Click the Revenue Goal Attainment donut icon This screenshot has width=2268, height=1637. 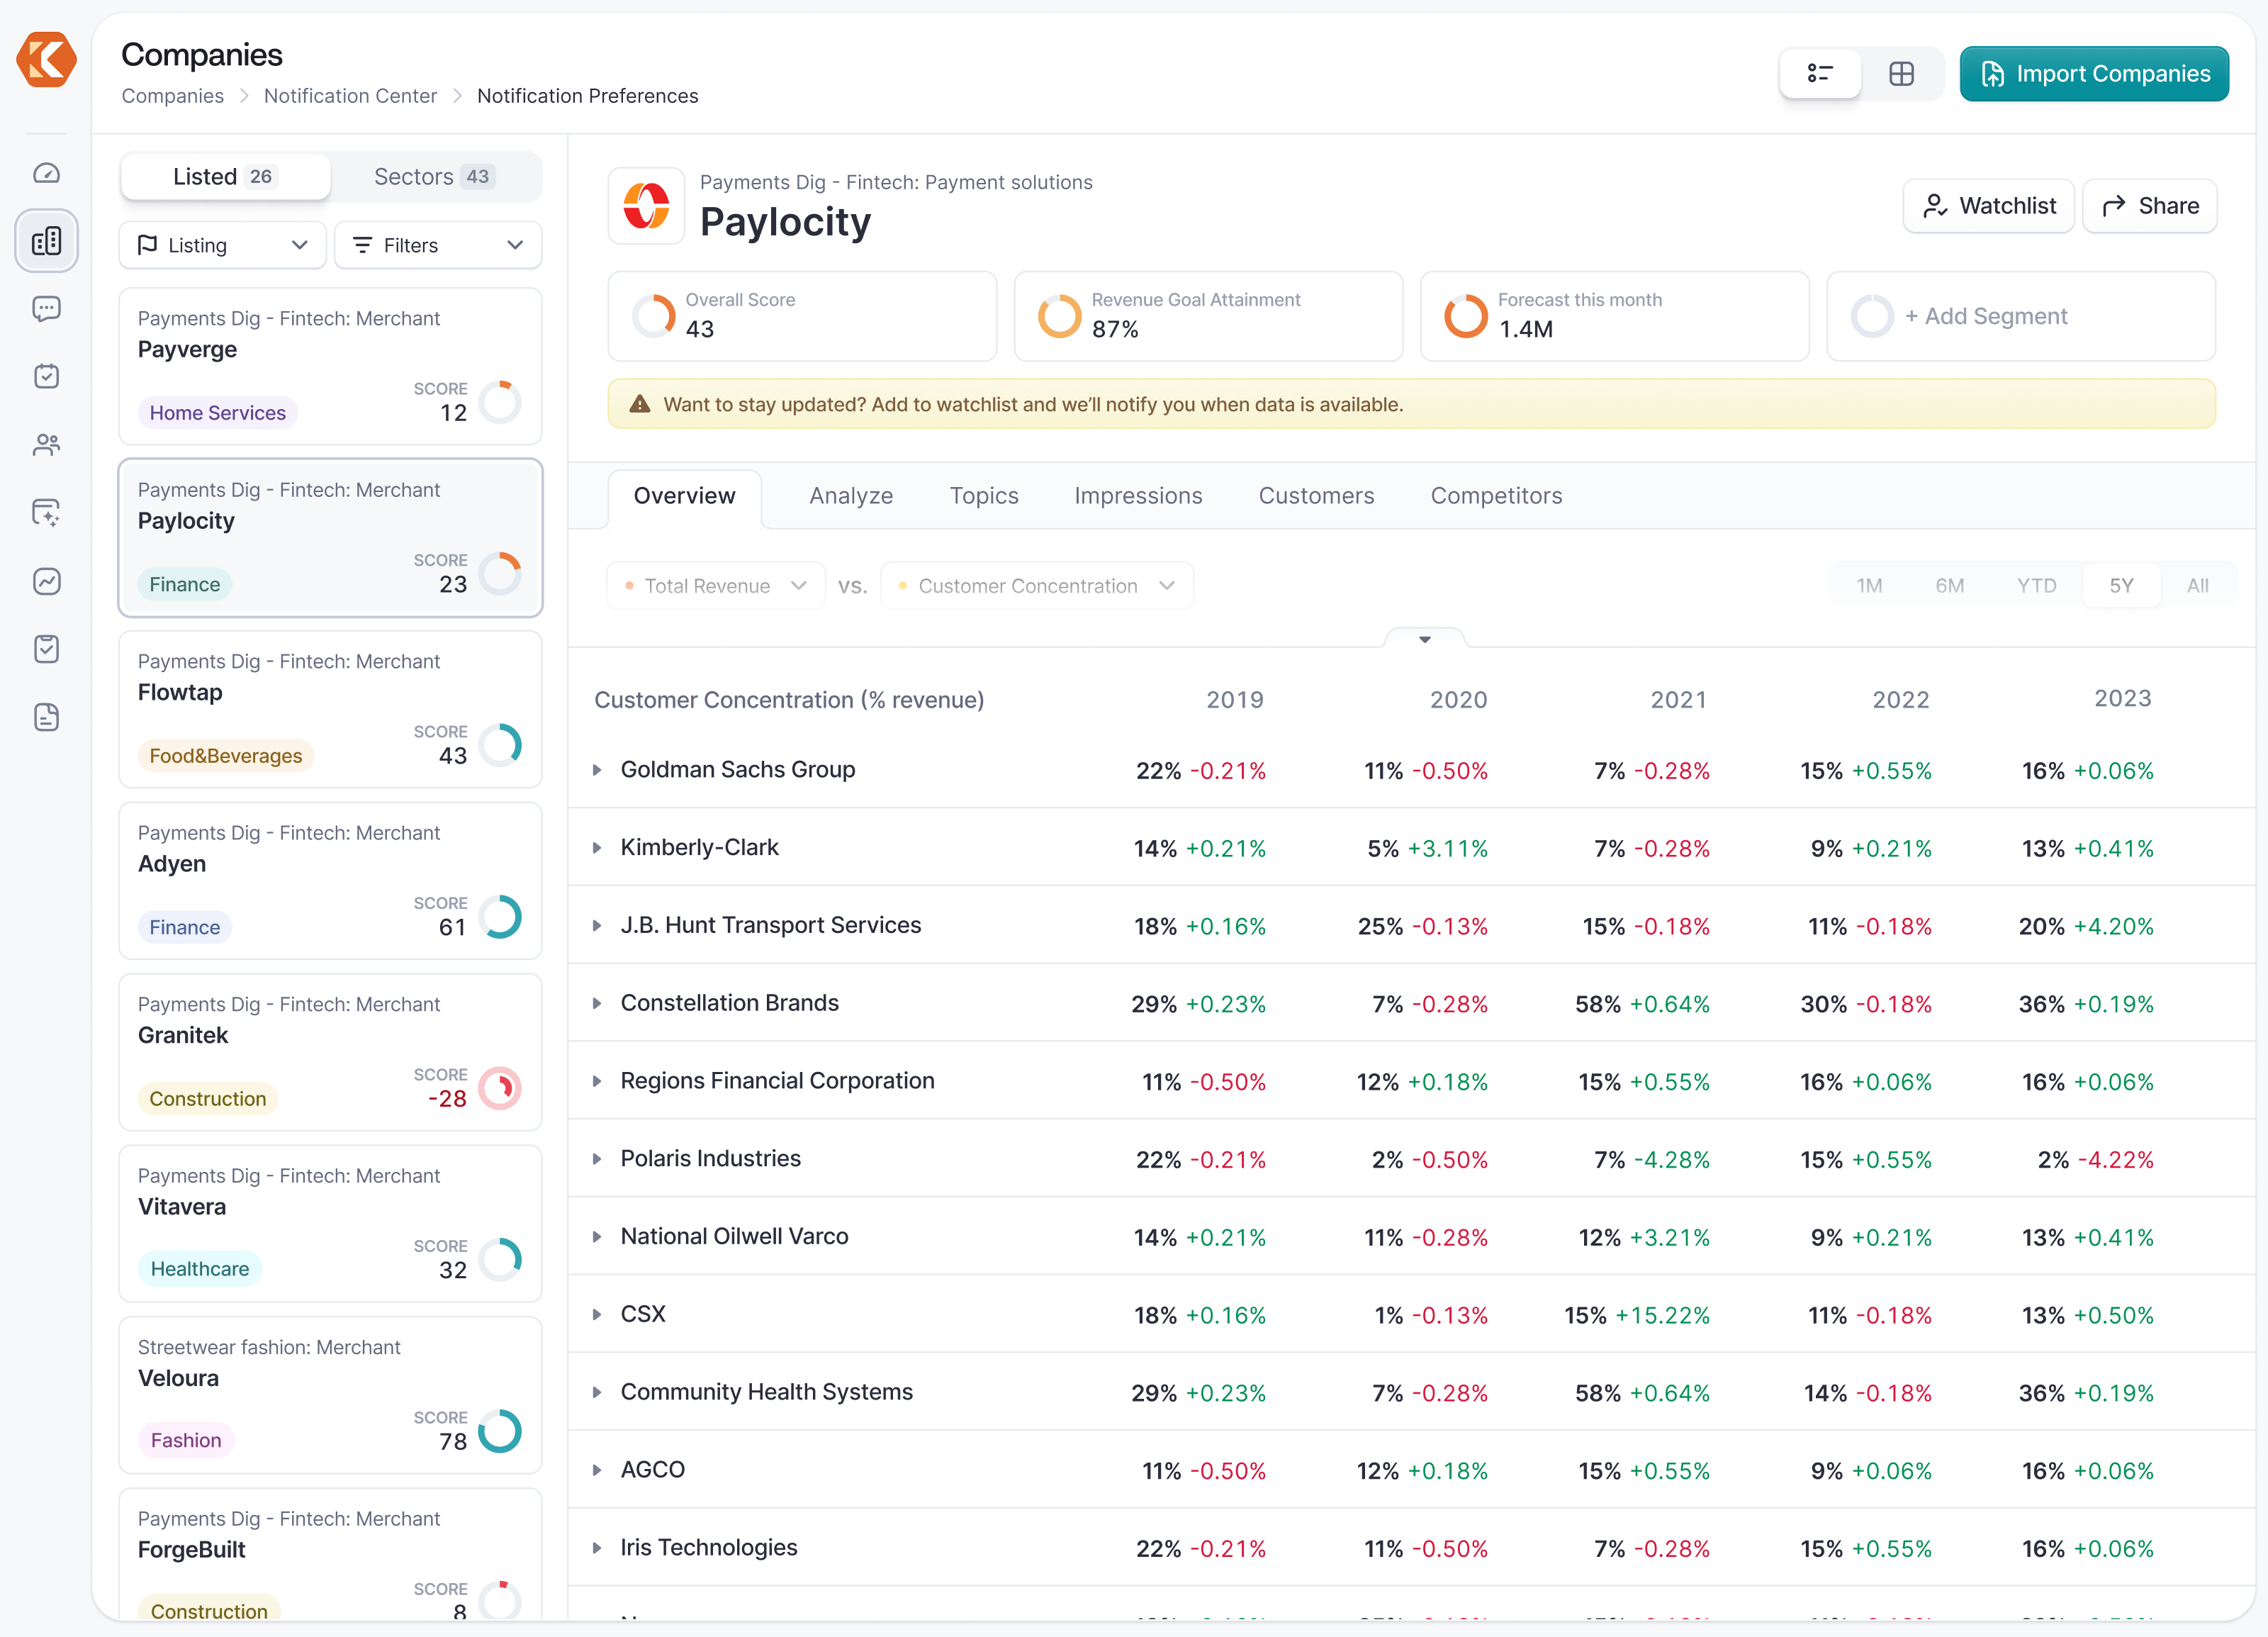point(1060,316)
